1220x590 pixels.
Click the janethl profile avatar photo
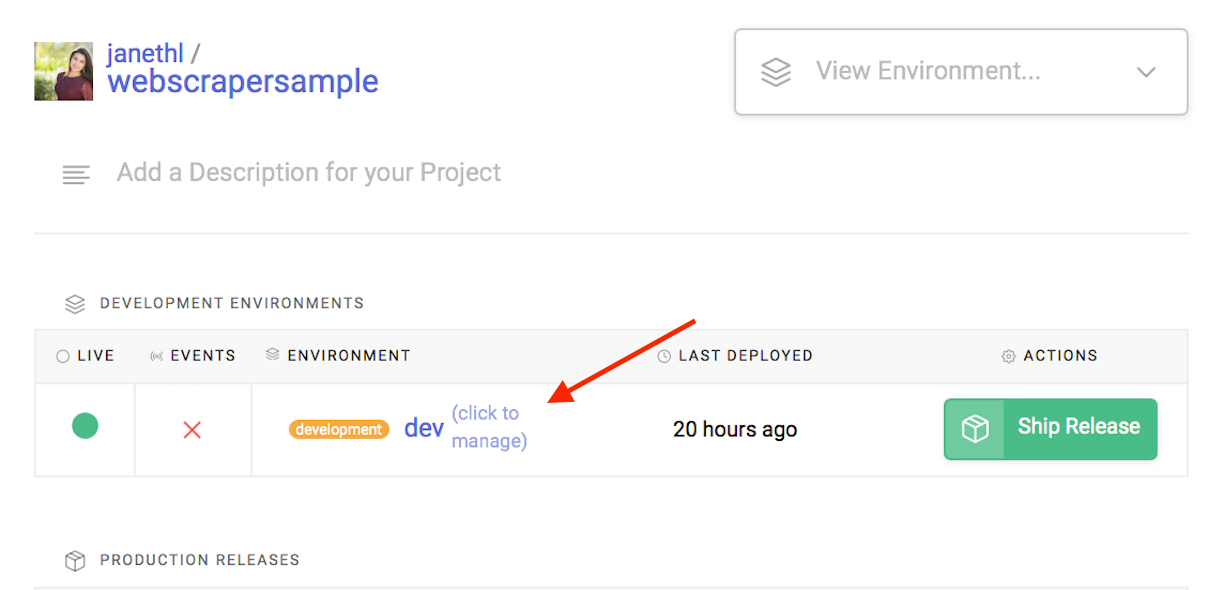click(64, 71)
